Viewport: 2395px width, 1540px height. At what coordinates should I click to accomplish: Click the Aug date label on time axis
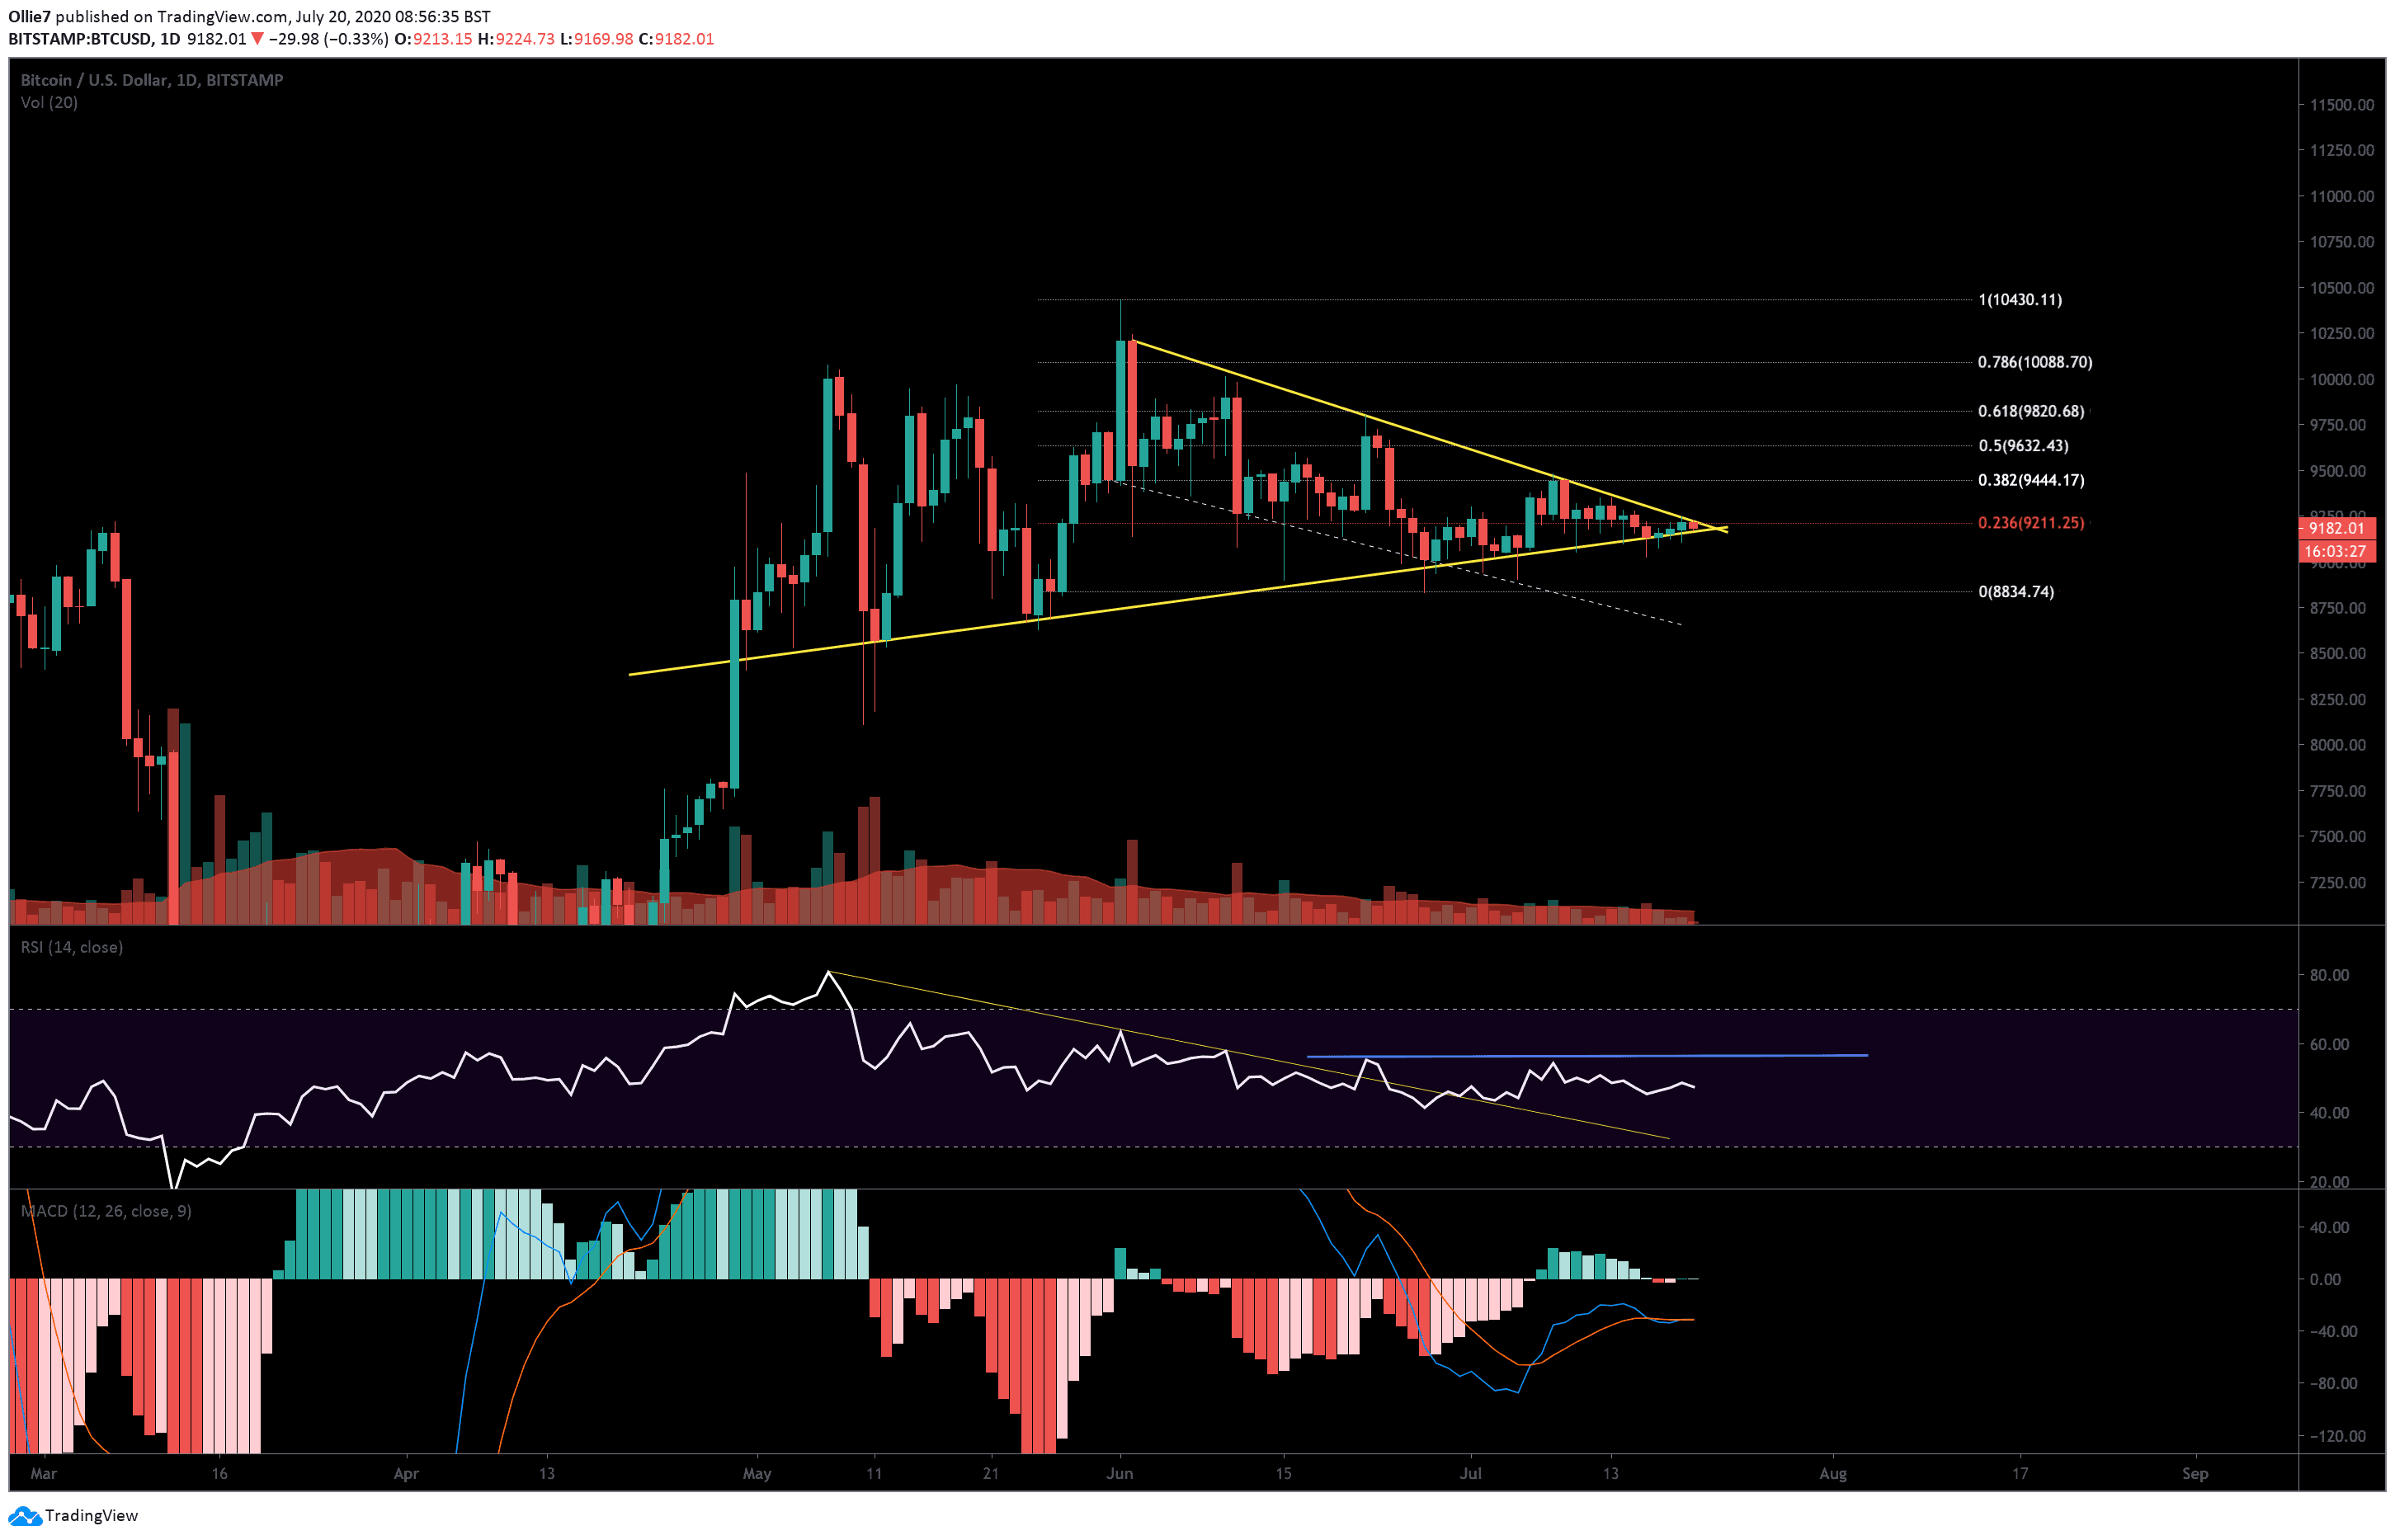click(1833, 1473)
